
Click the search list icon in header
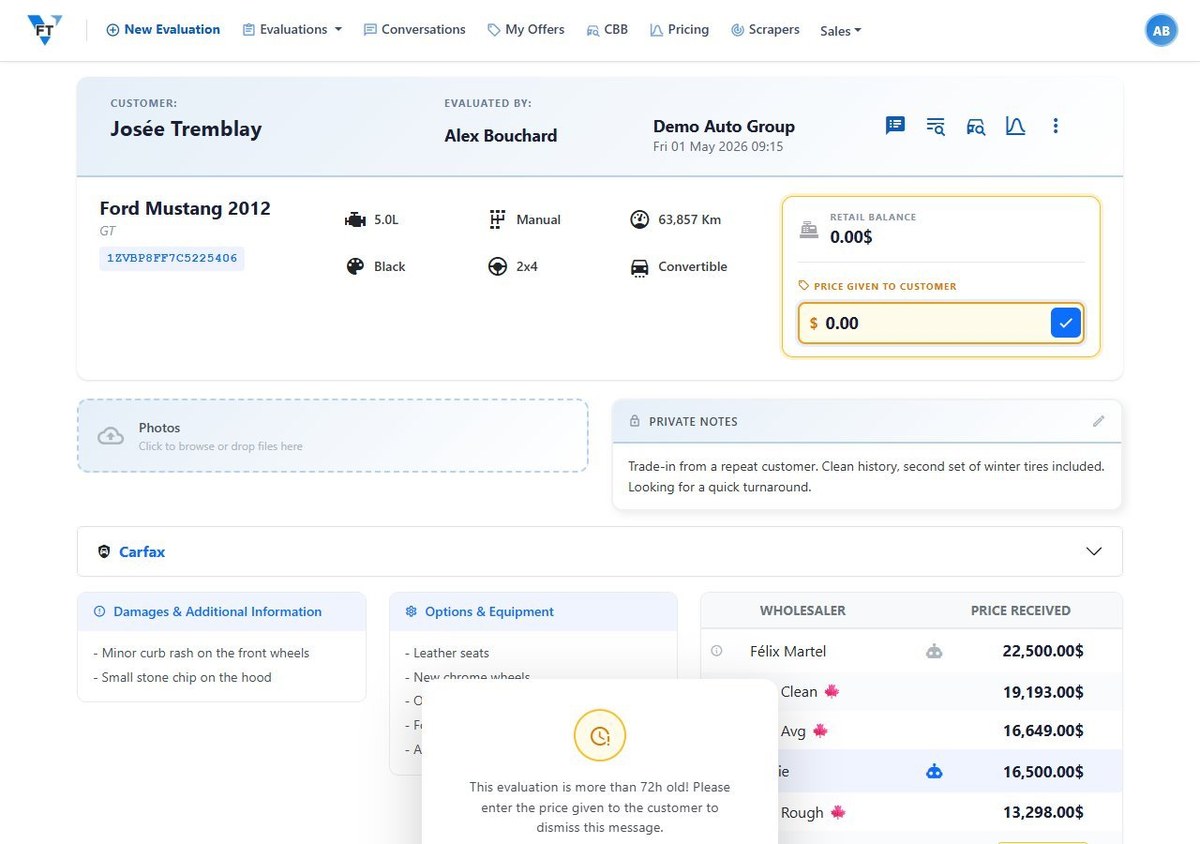point(935,126)
